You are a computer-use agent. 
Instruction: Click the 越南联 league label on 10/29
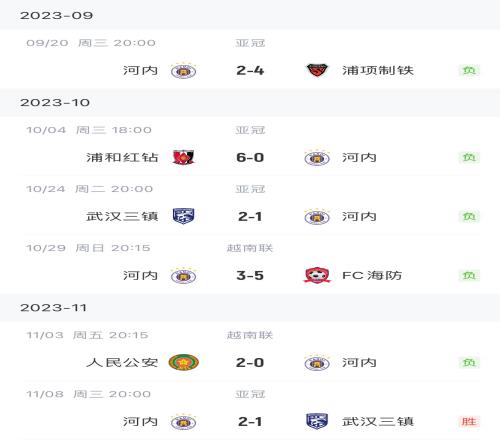[250, 248]
